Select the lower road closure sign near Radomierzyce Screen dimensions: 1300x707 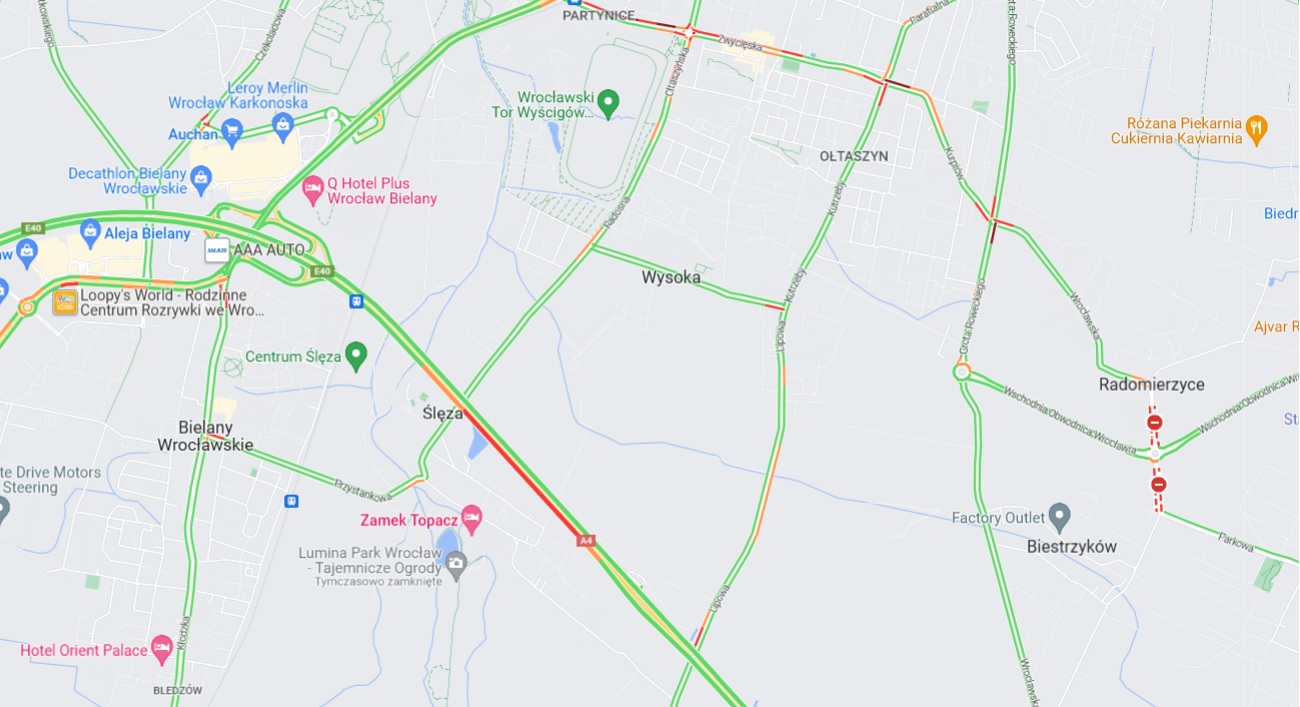point(1158,485)
